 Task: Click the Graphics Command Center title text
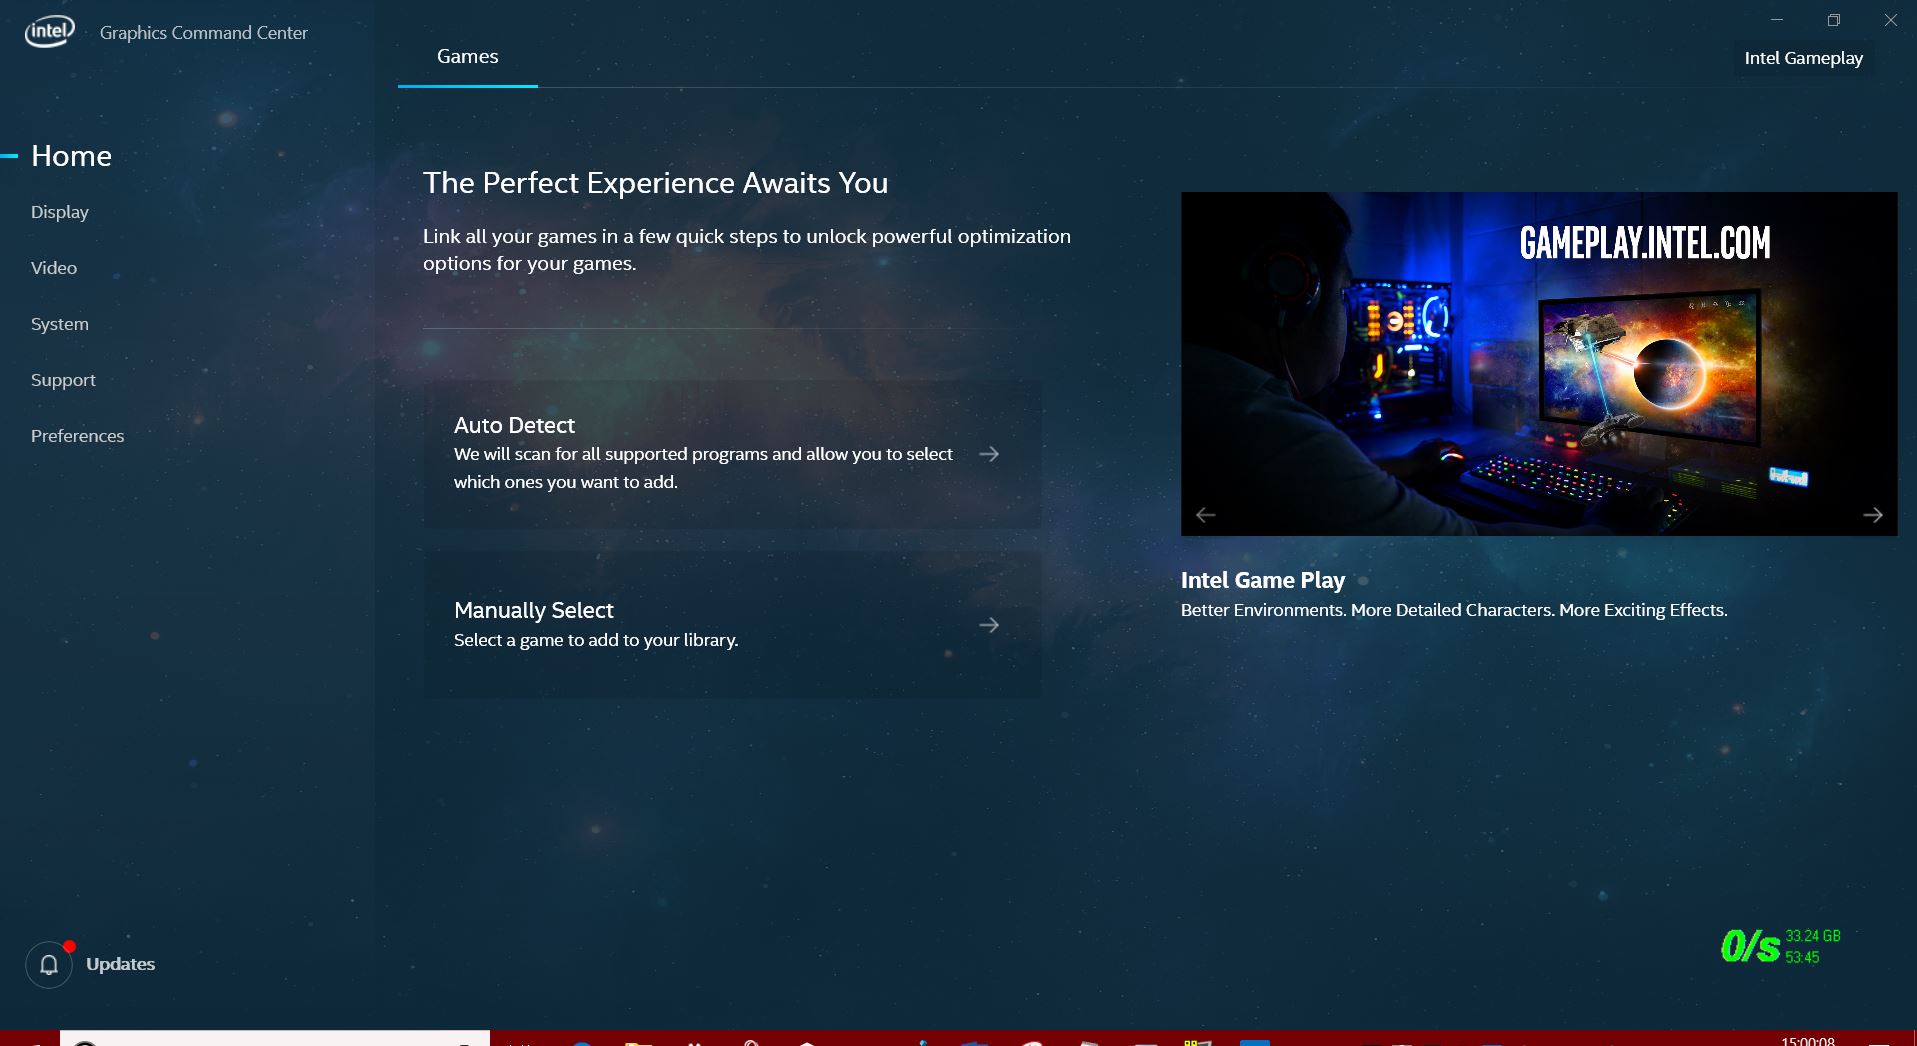pyautogui.click(x=204, y=33)
